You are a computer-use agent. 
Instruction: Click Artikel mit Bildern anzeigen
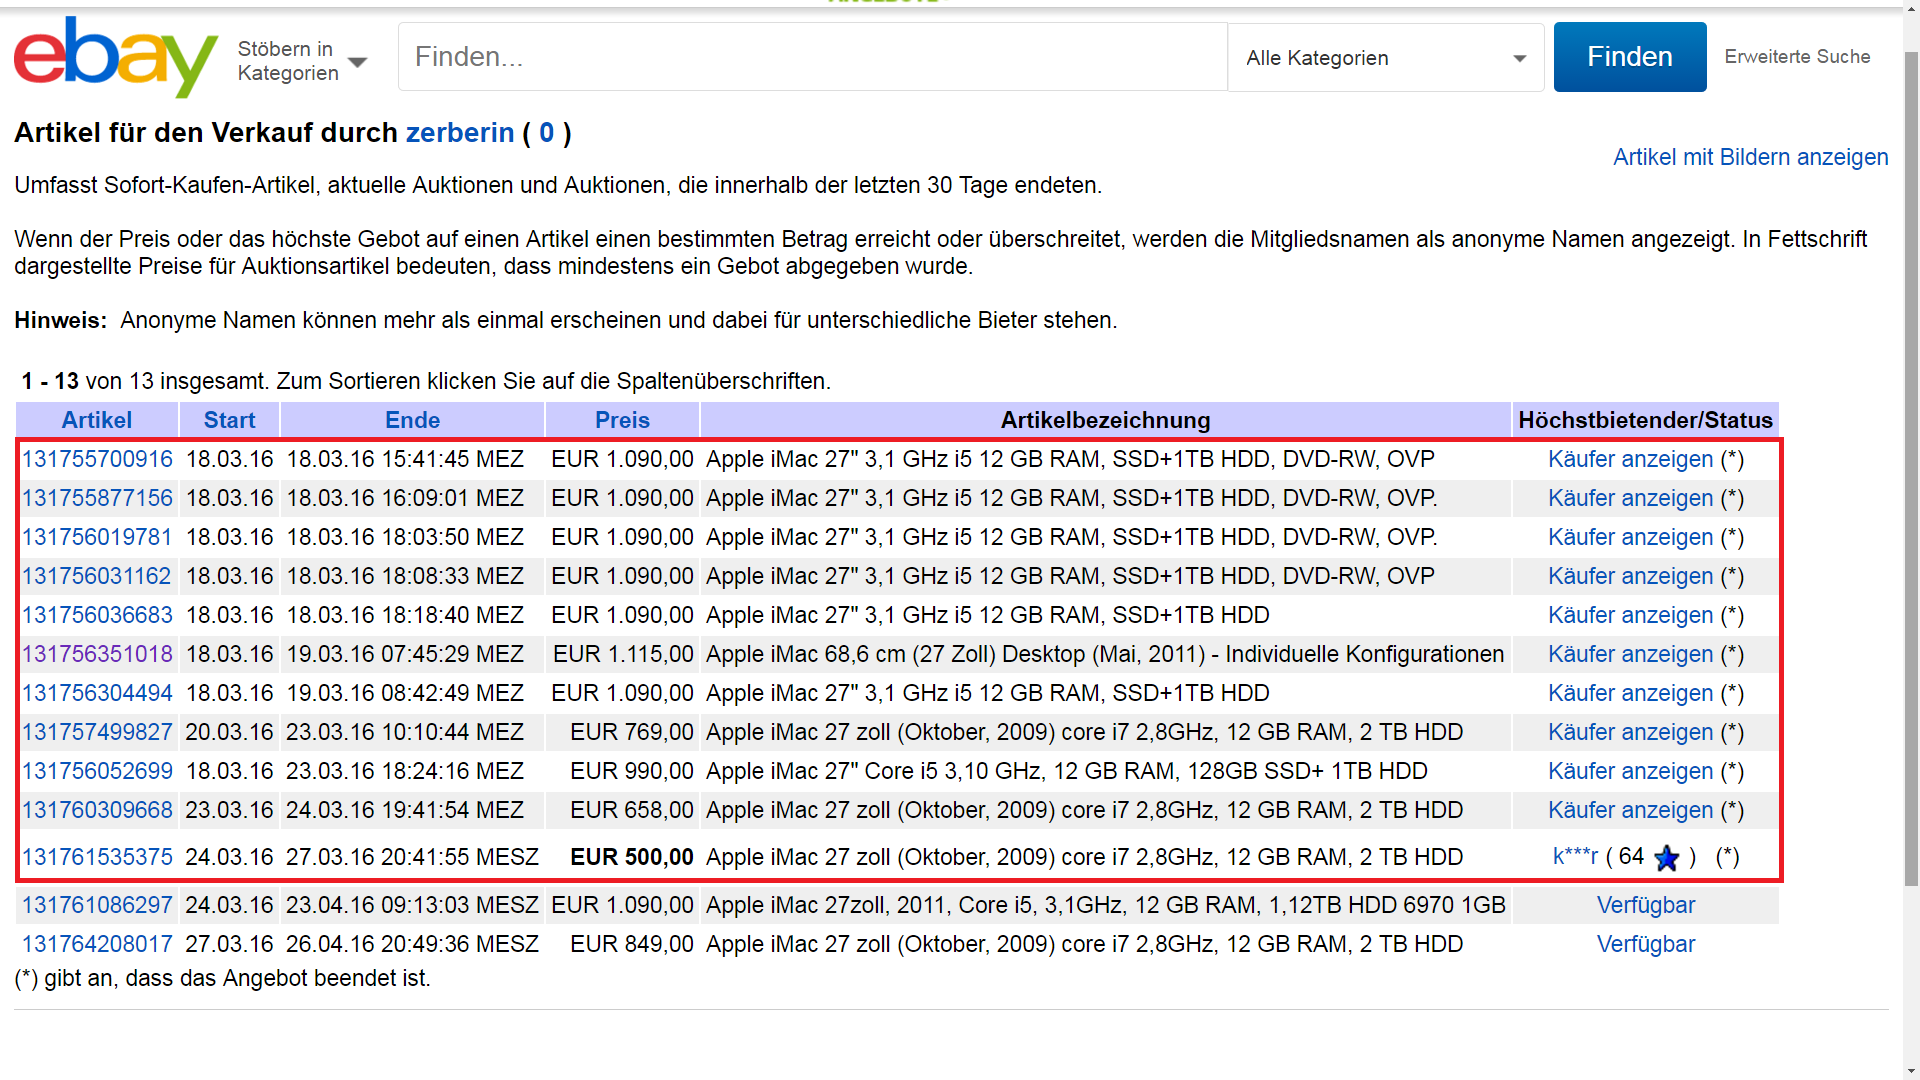point(1750,157)
